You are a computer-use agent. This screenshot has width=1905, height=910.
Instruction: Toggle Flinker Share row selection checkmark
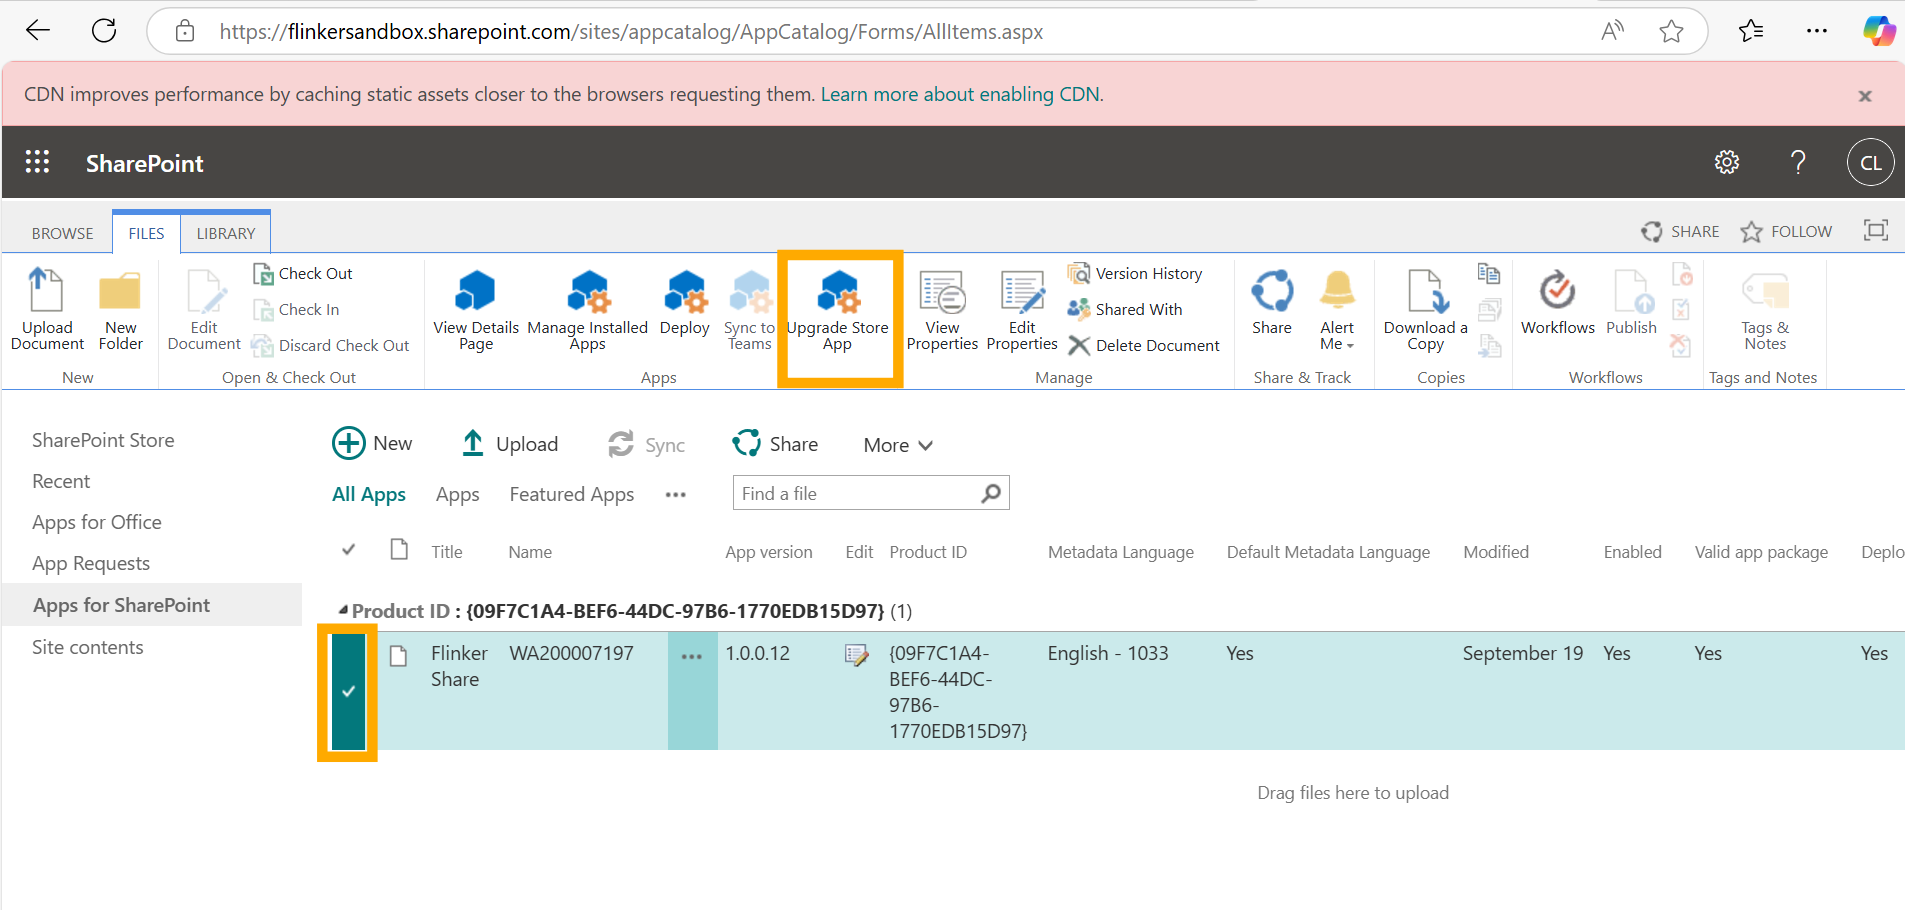(x=348, y=691)
